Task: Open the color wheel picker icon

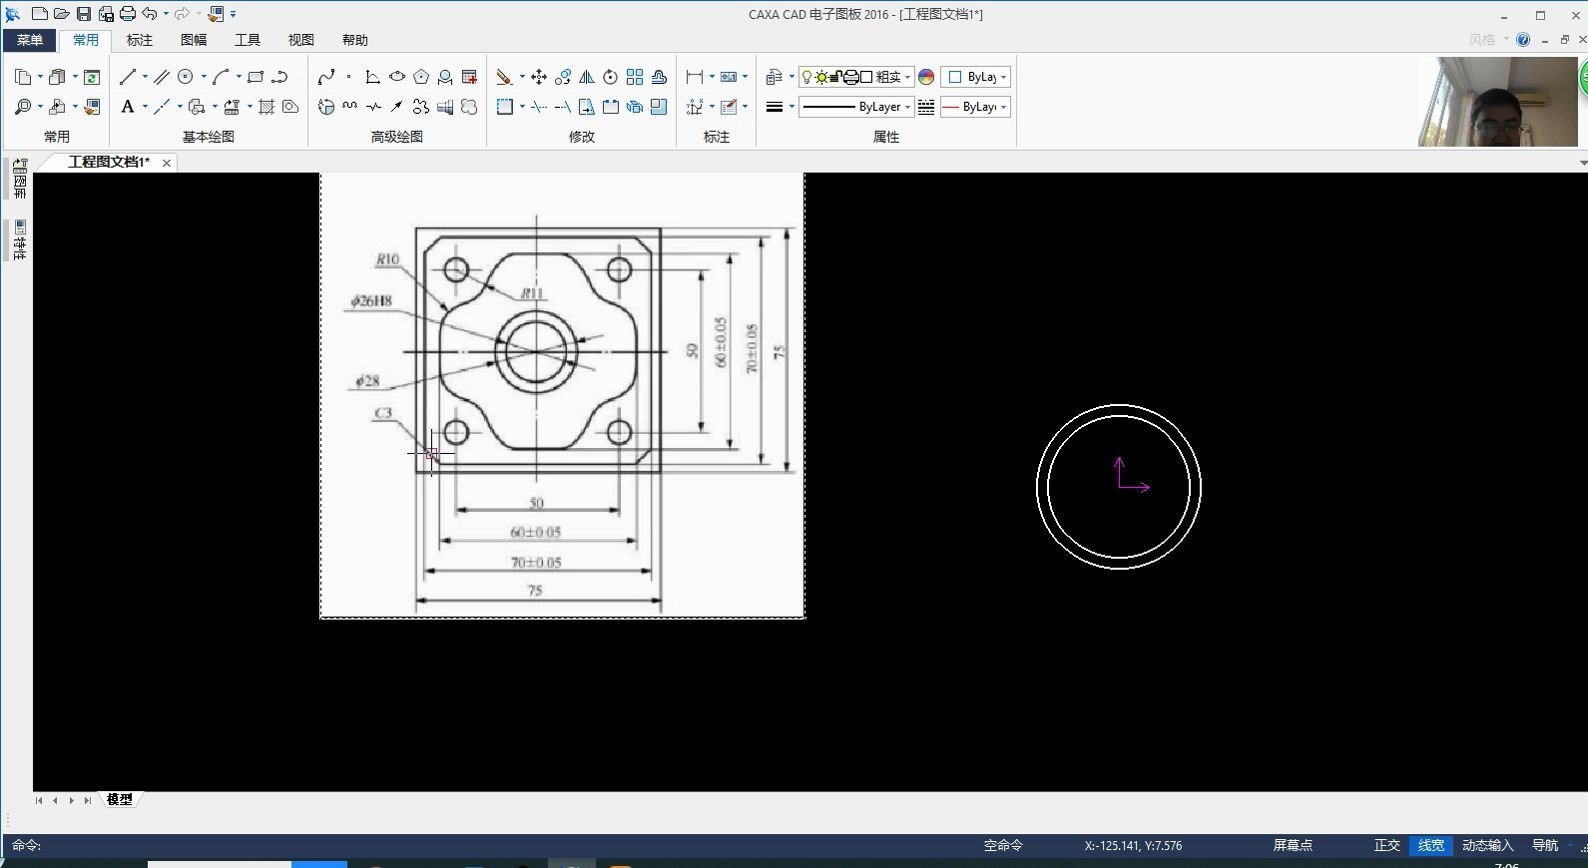Action: [x=926, y=77]
